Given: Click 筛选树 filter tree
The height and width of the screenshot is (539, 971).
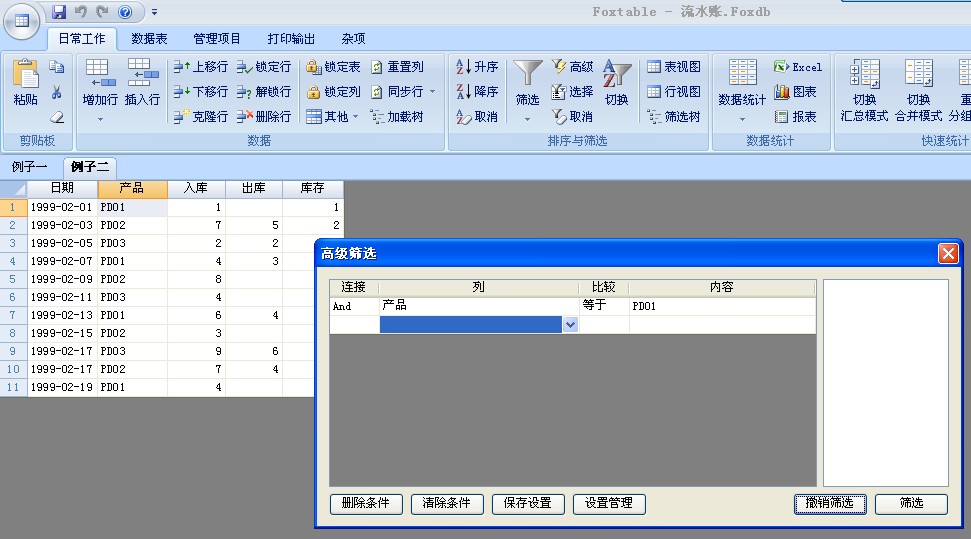Looking at the screenshot, I should coord(674,116).
